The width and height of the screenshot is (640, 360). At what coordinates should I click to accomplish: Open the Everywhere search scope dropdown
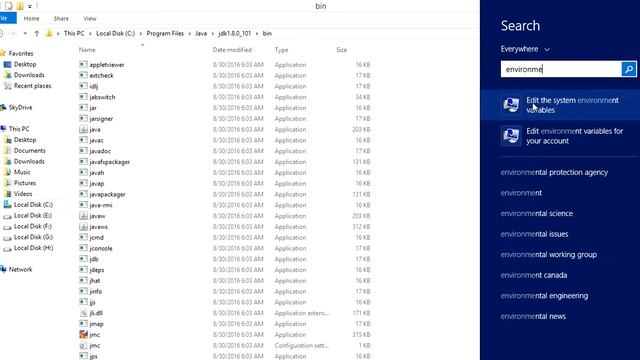525,49
